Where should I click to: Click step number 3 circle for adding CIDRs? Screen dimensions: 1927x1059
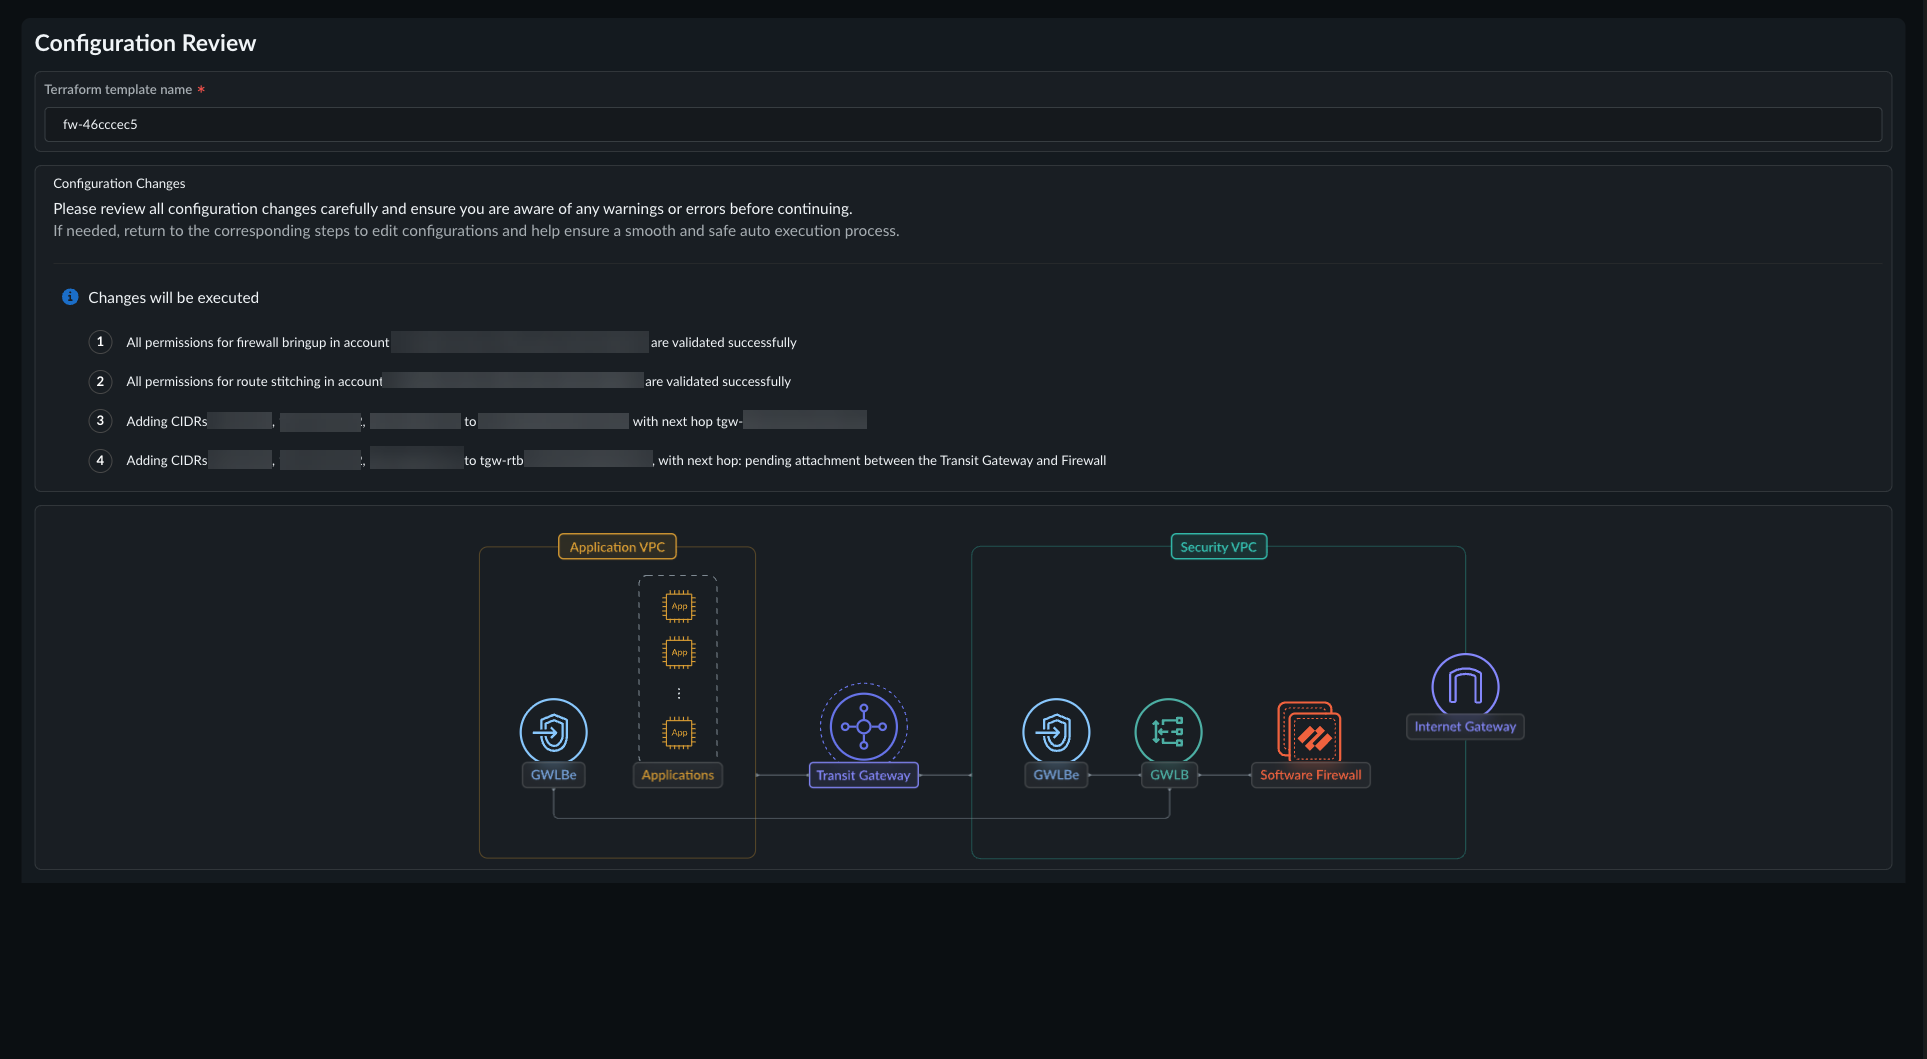click(x=100, y=421)
